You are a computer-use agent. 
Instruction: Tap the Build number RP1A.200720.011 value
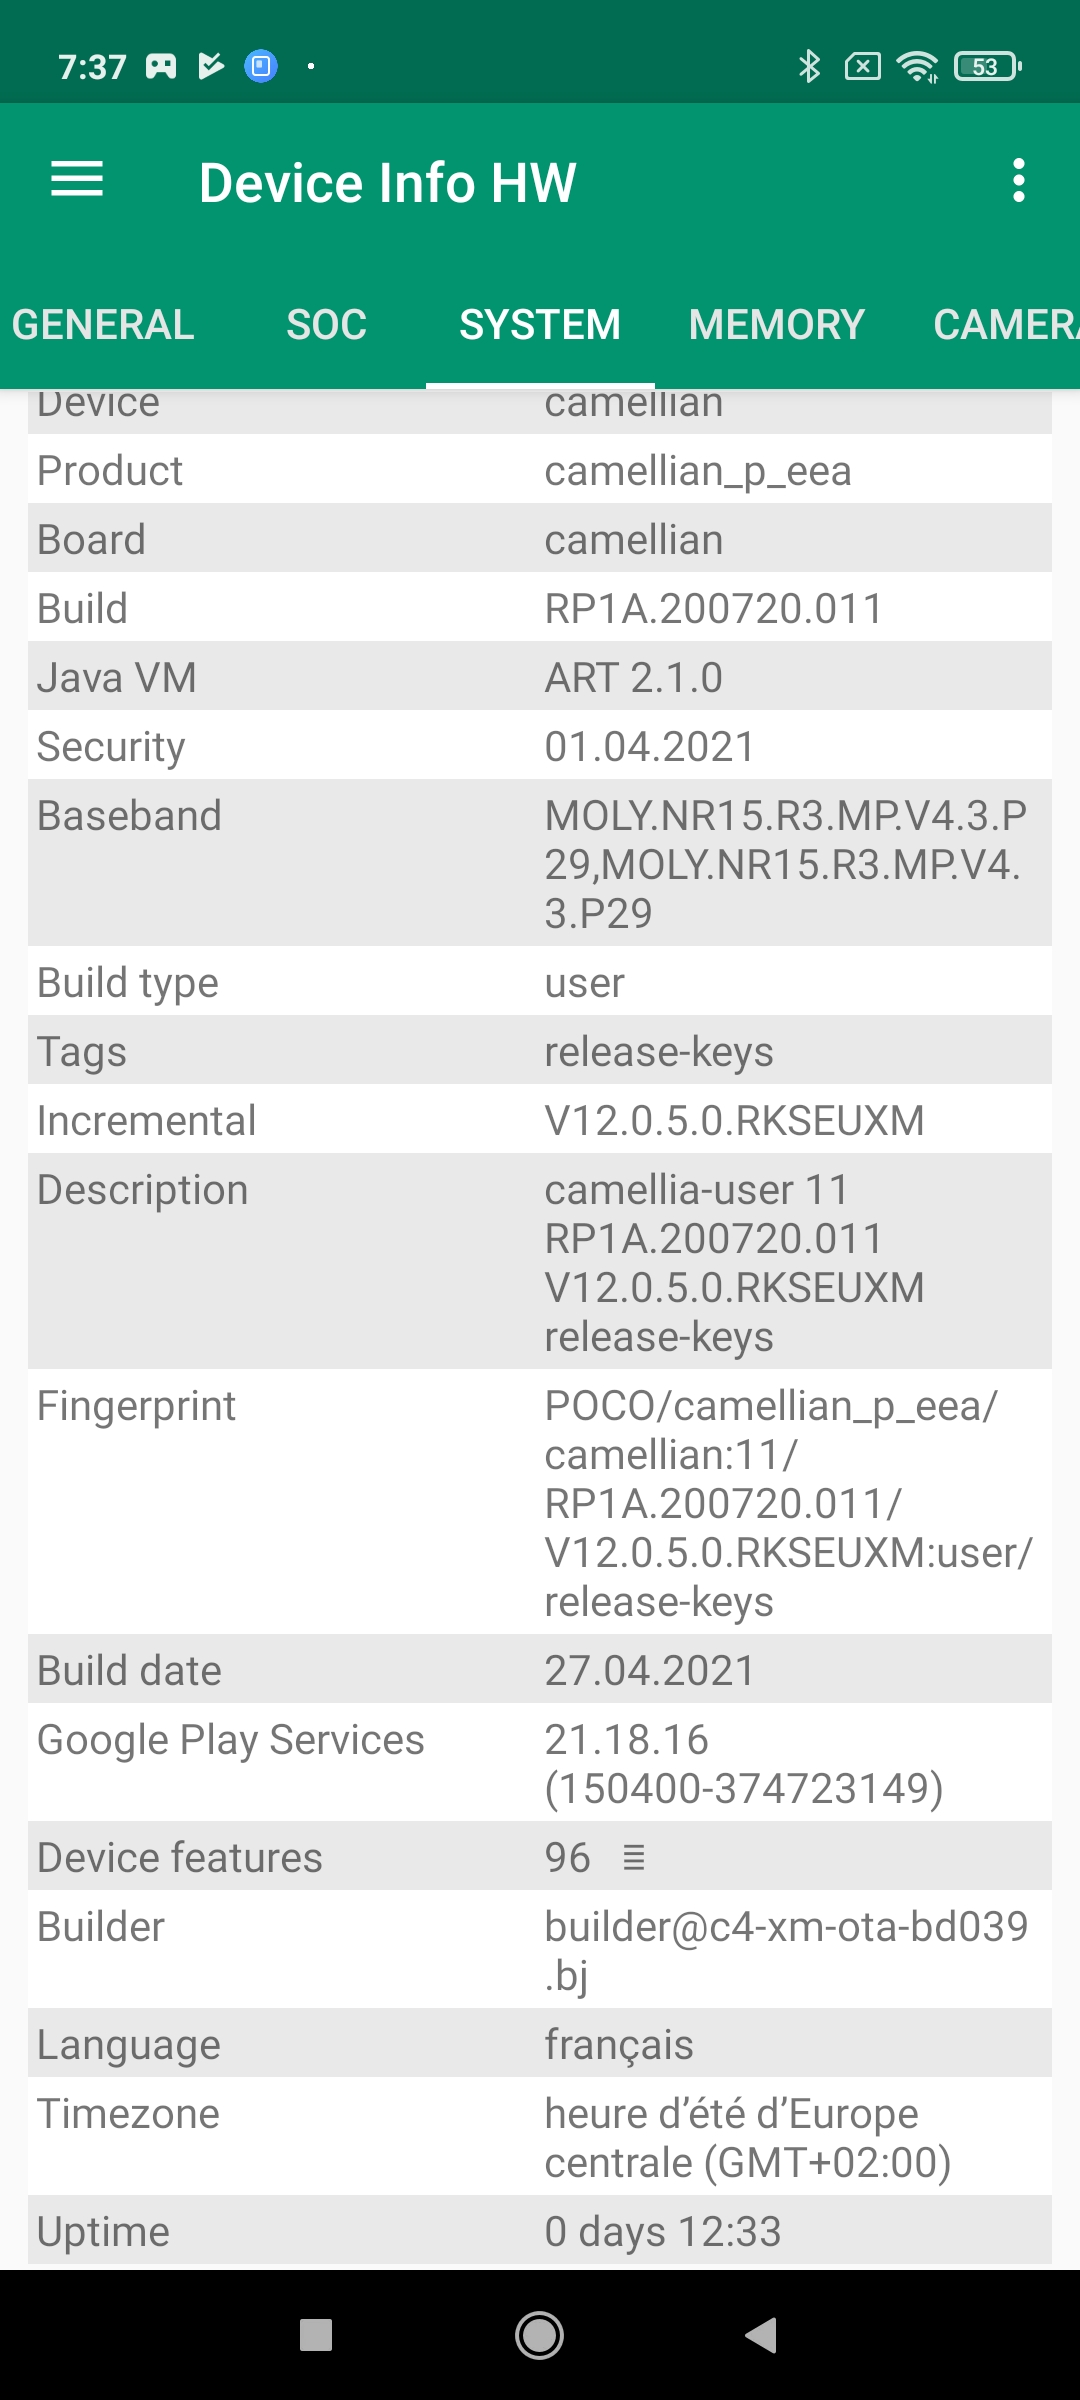click(713, 609)
